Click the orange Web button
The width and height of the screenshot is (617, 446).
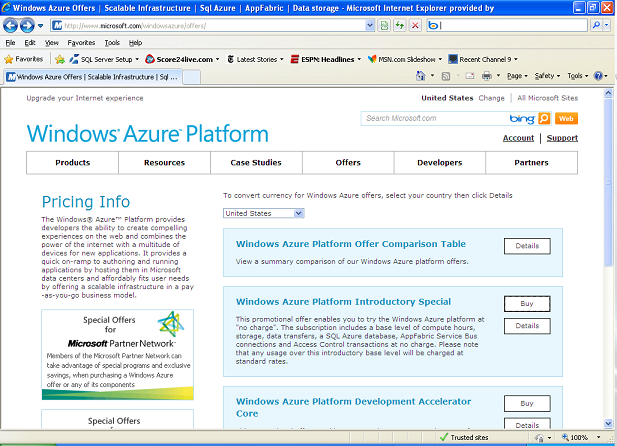point(566,118)
